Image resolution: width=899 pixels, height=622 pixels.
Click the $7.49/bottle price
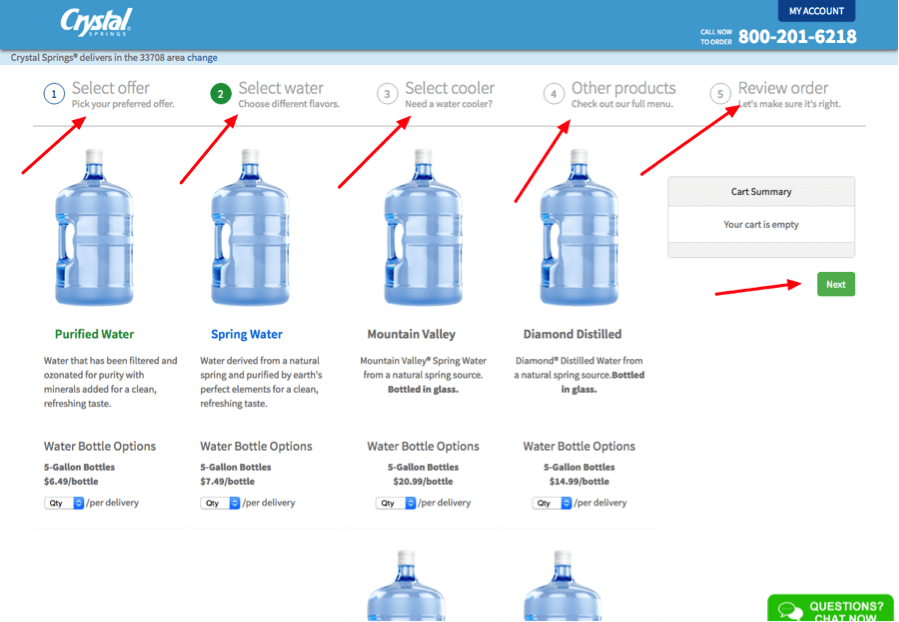click(227, 482)
